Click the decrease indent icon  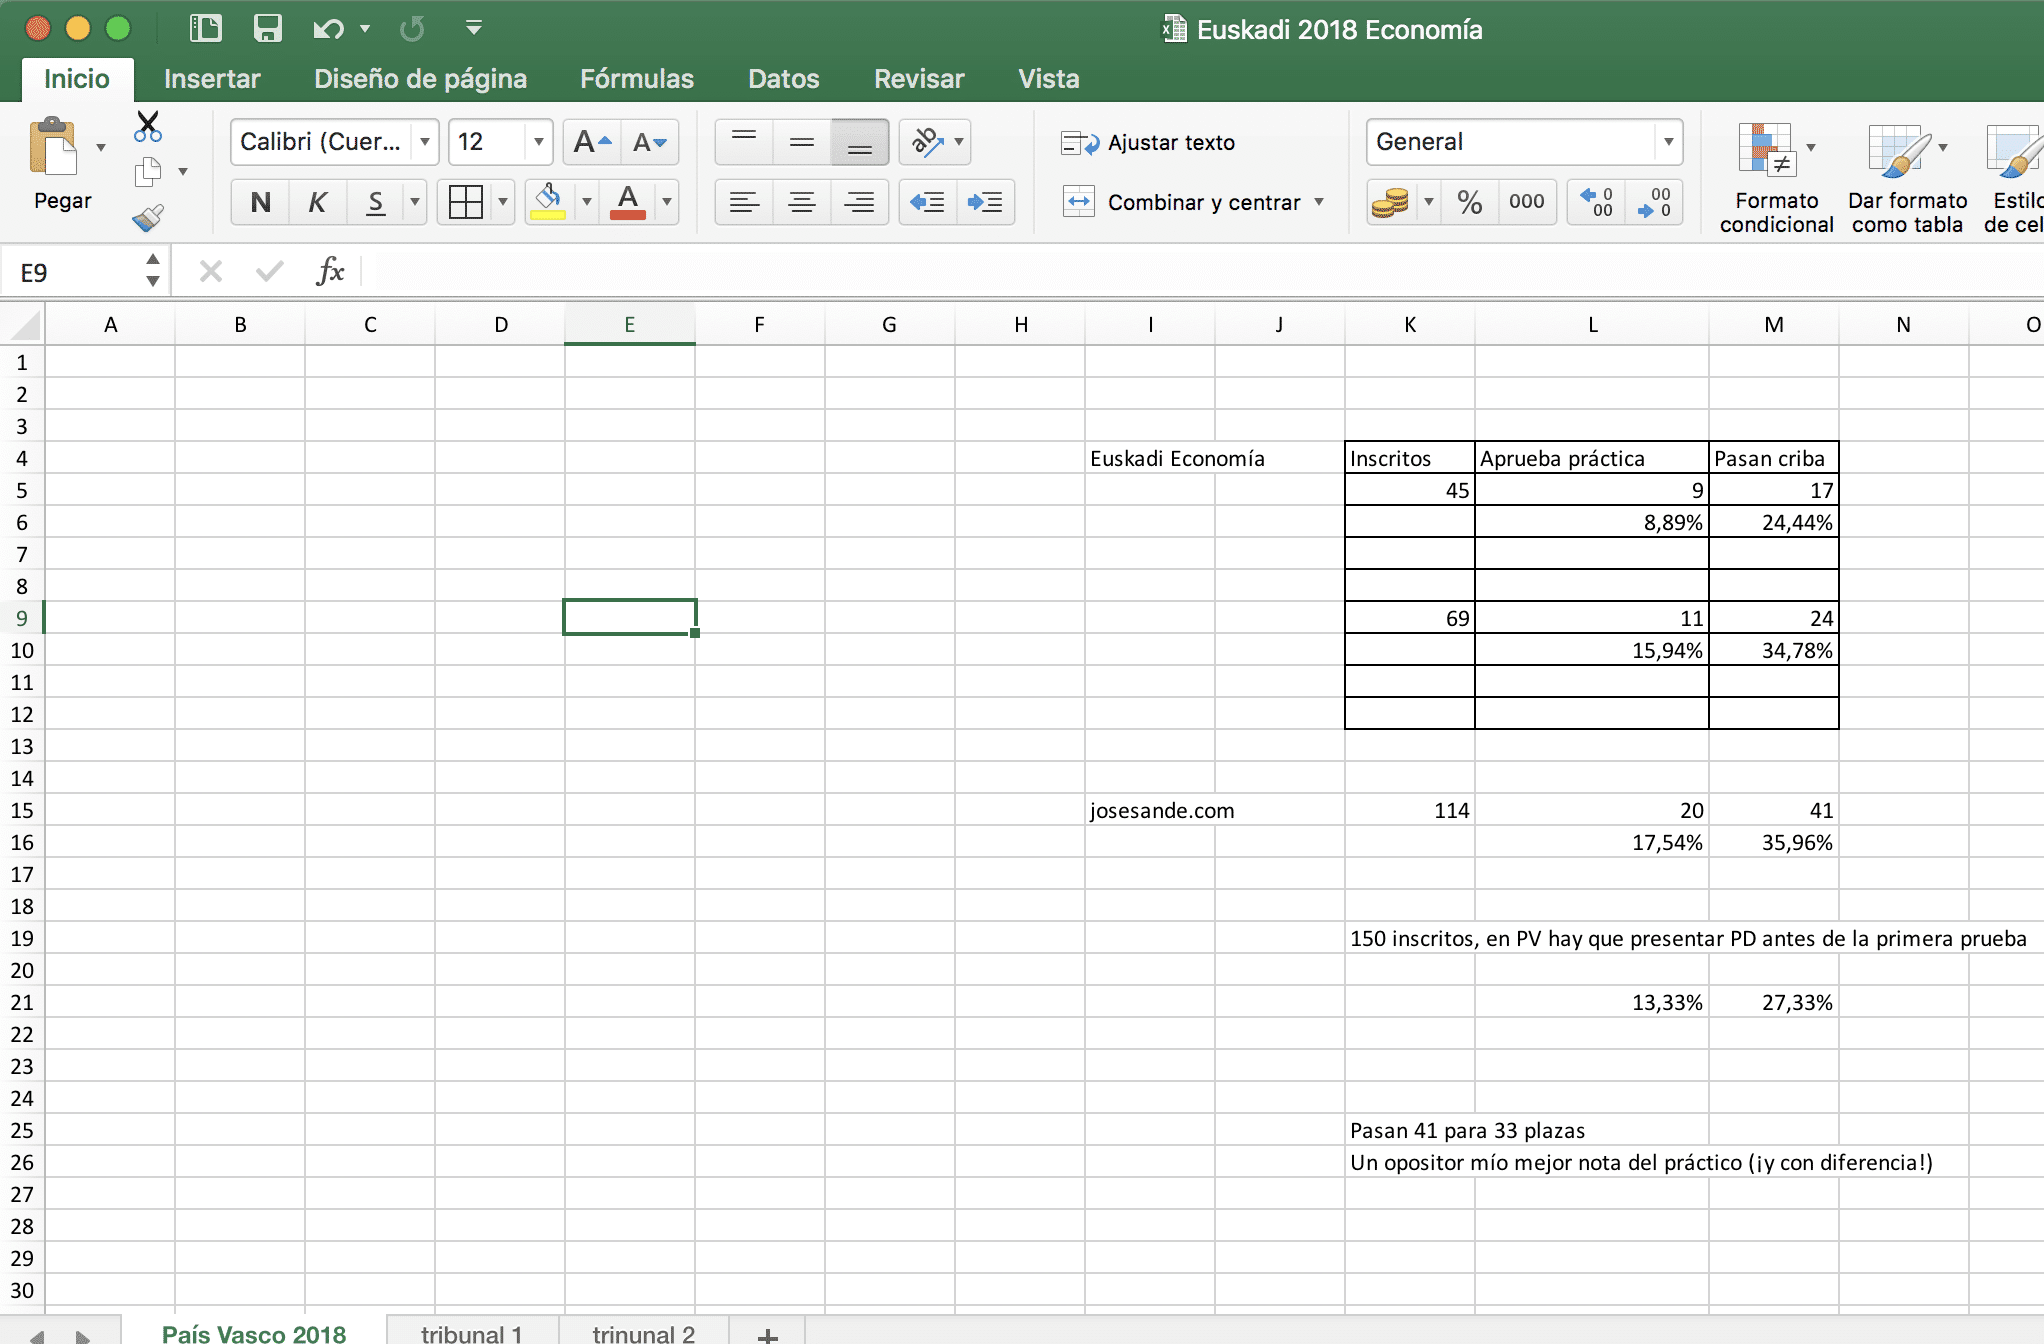tap(927, 202)
